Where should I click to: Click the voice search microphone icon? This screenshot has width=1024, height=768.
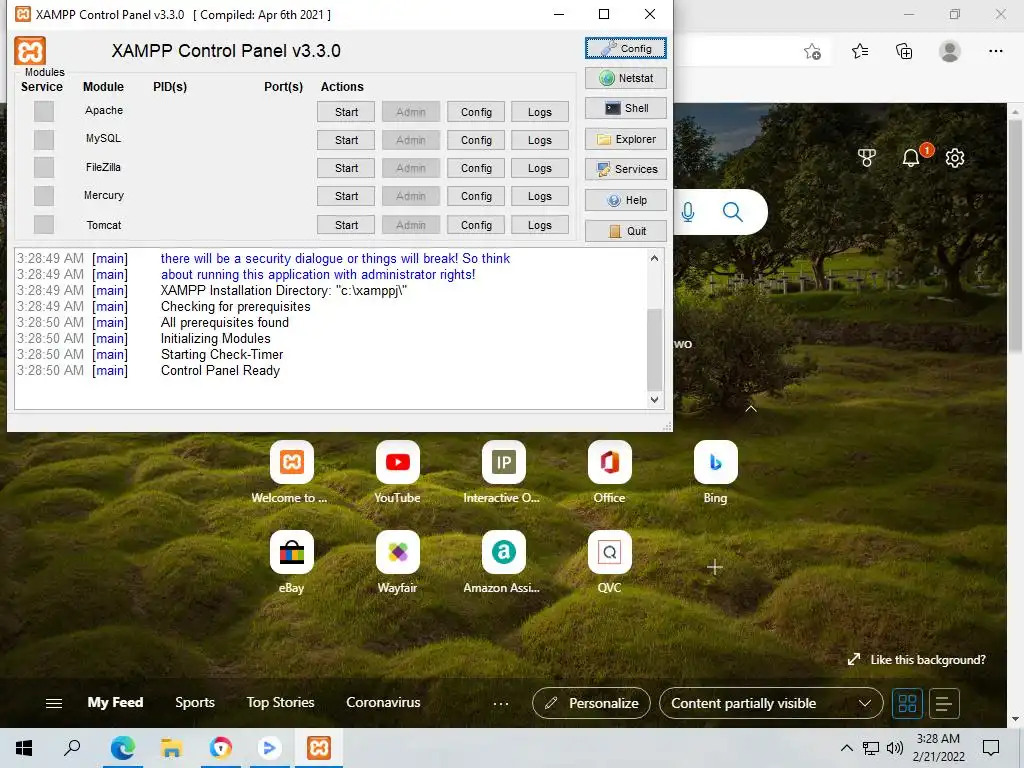688,212
